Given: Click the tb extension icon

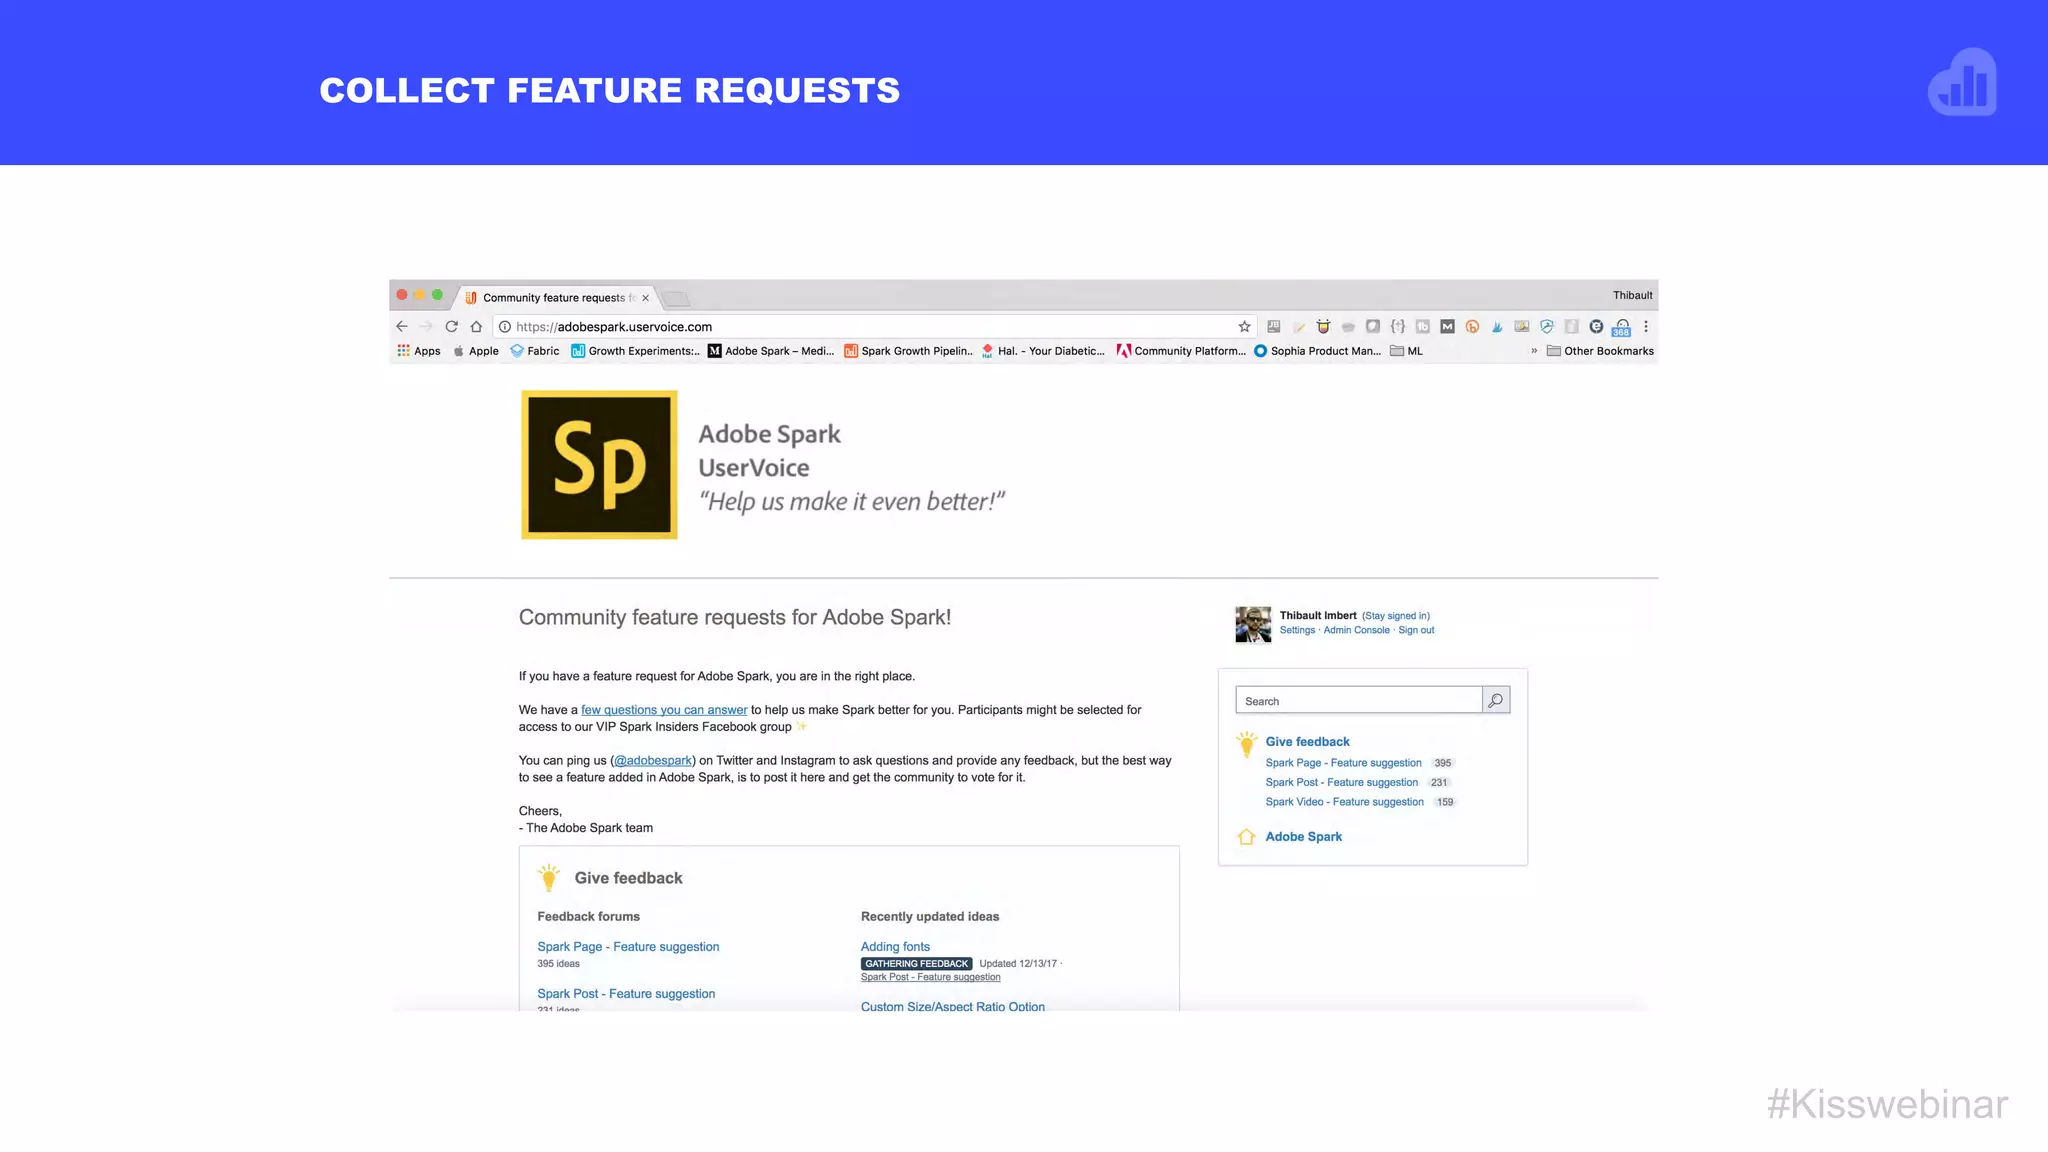Looking at the screenshot, I should 1423,326.
